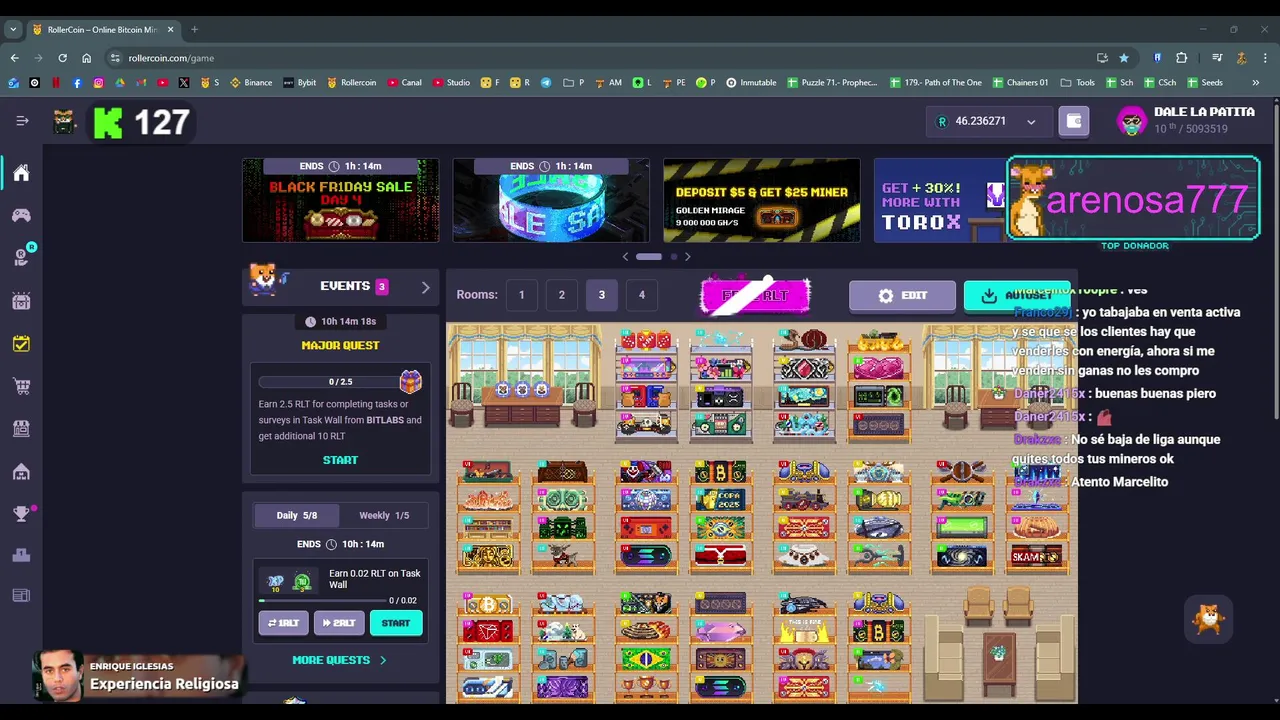Expand the Events panel chevron

click(425, 287)
